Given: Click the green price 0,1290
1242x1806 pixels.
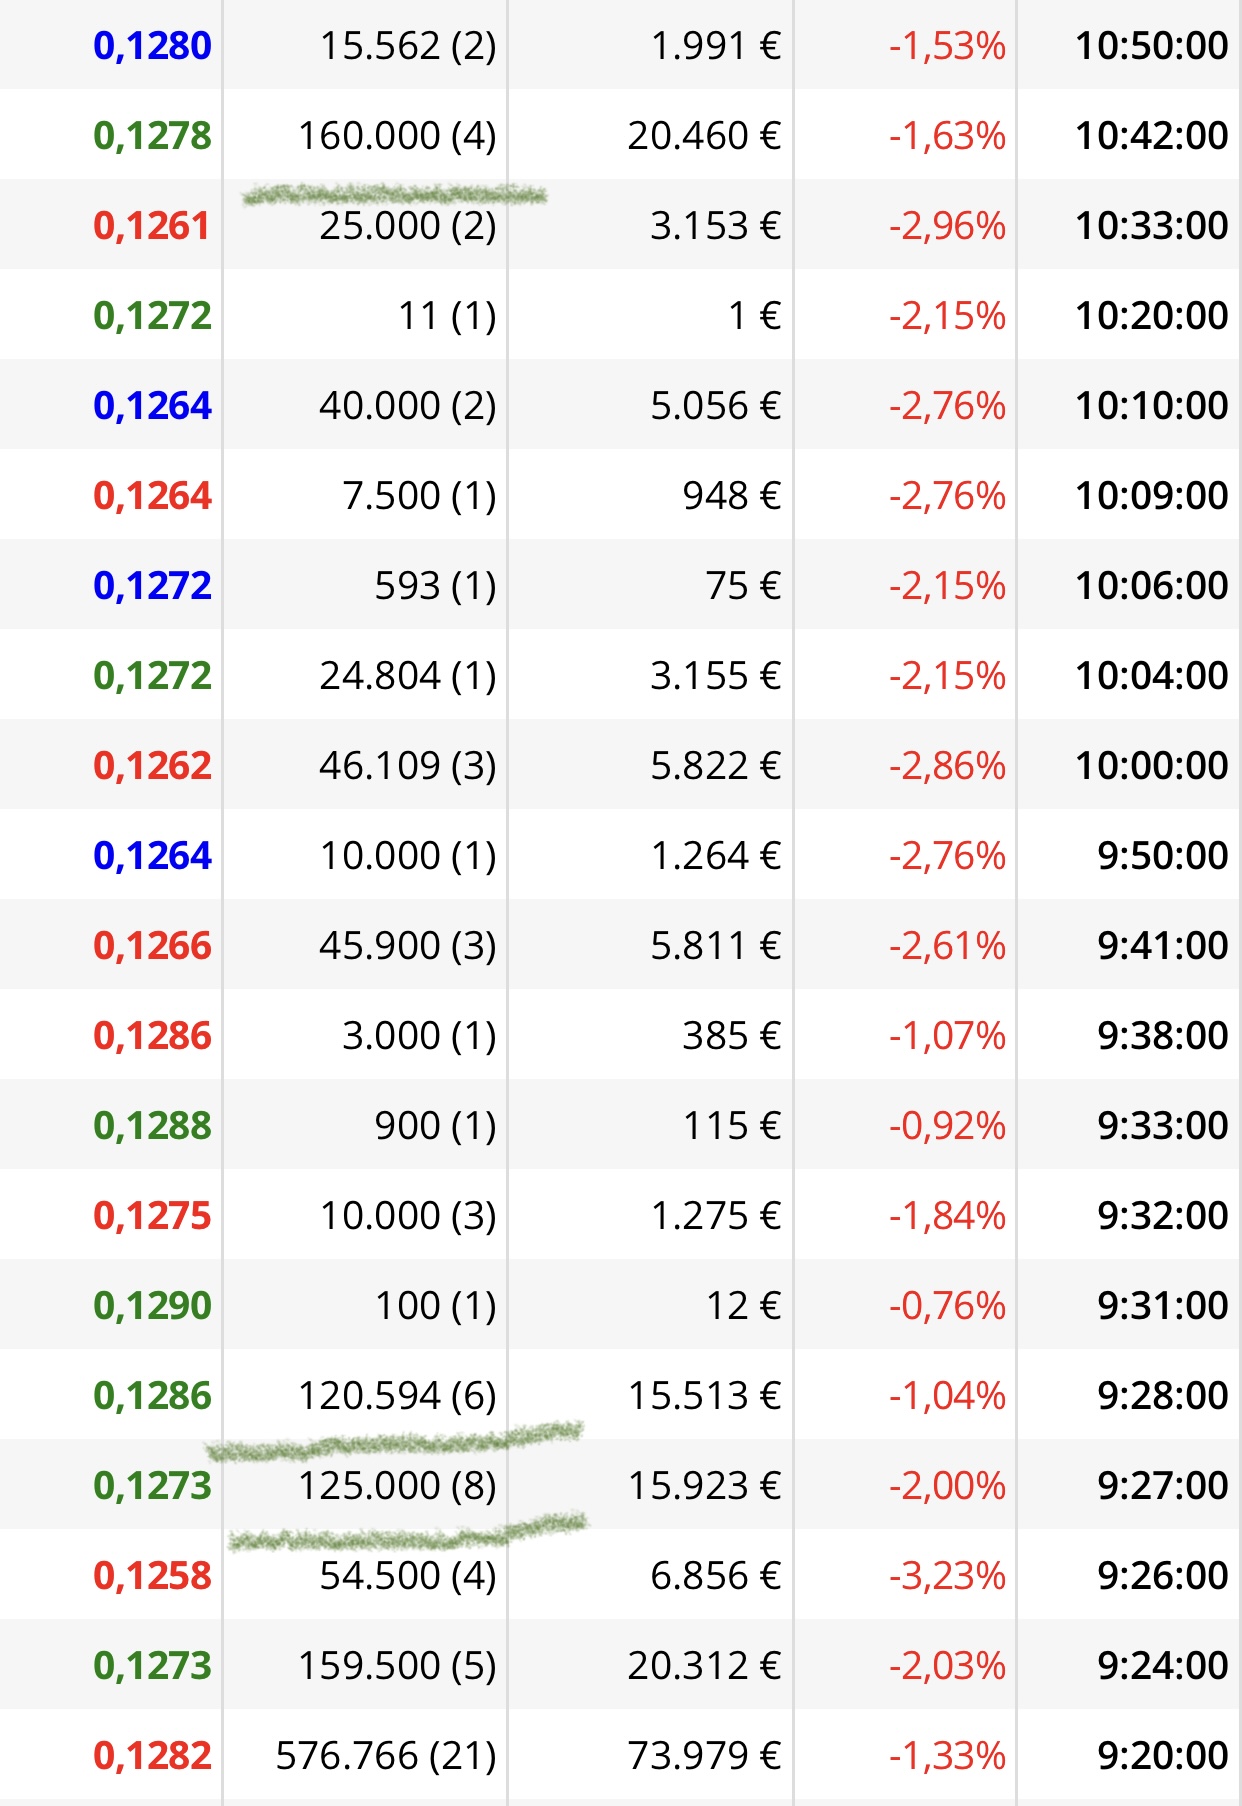Looking at the screenshot, I should click(152, 1306).
